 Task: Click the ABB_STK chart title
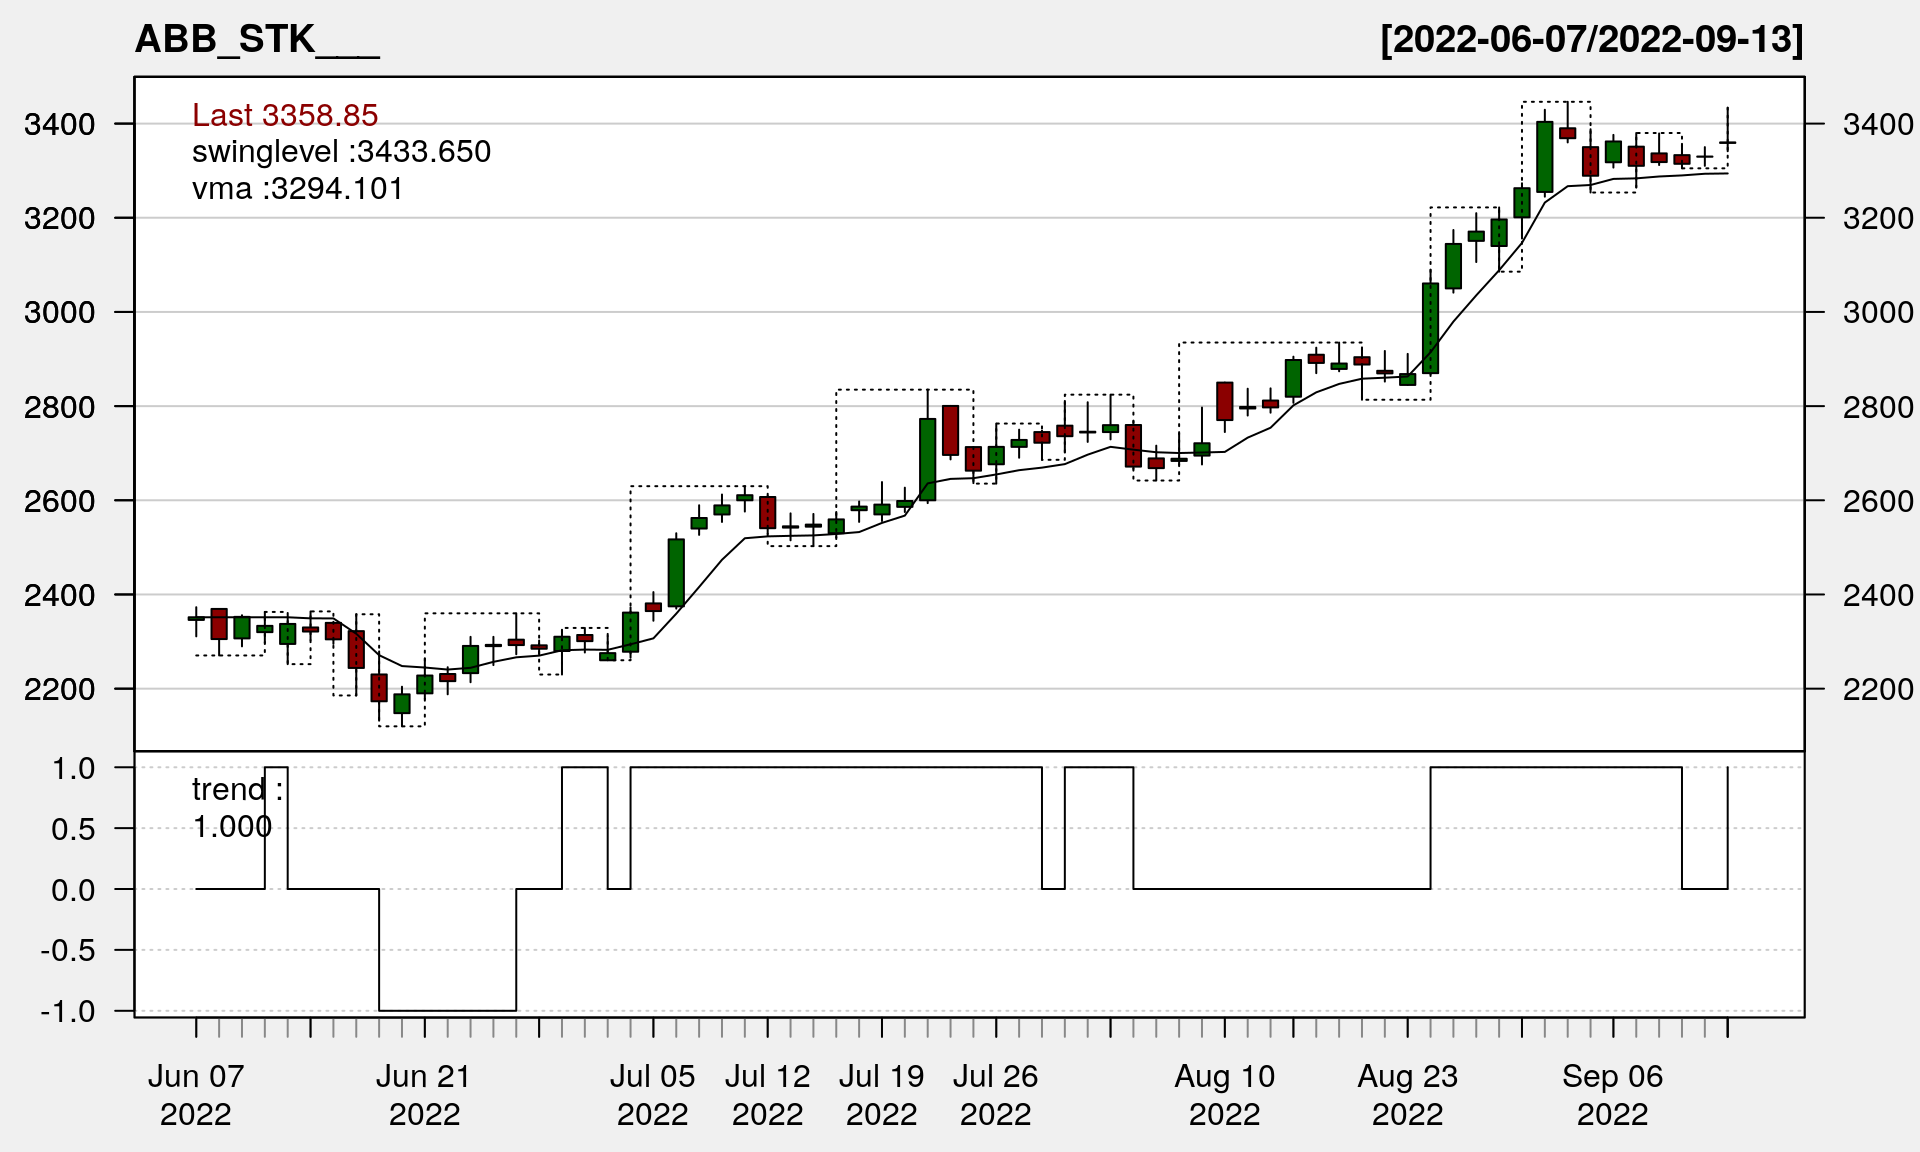(256, 40)
